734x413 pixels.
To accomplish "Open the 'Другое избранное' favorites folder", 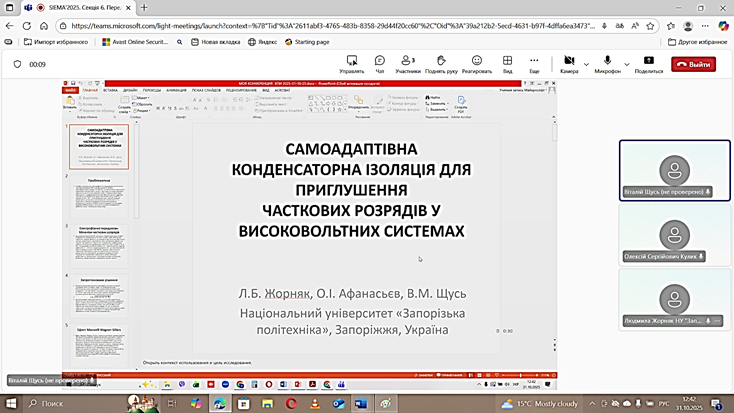I will (697, 42).
